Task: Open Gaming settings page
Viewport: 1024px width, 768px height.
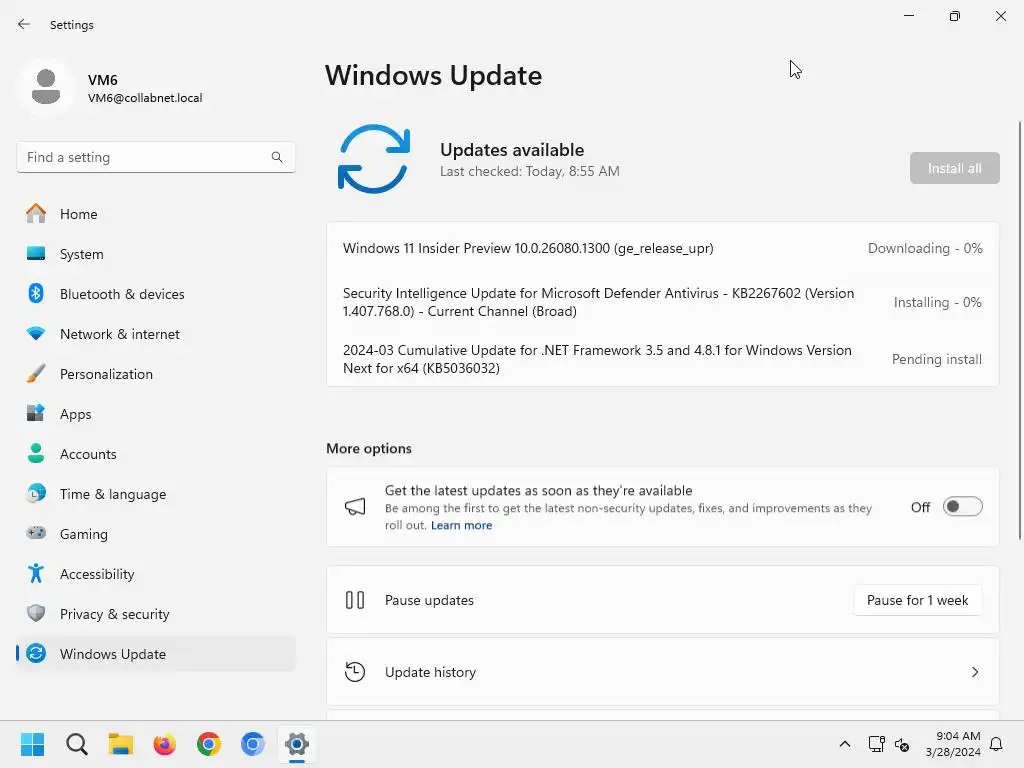Action: coord(155,534)
